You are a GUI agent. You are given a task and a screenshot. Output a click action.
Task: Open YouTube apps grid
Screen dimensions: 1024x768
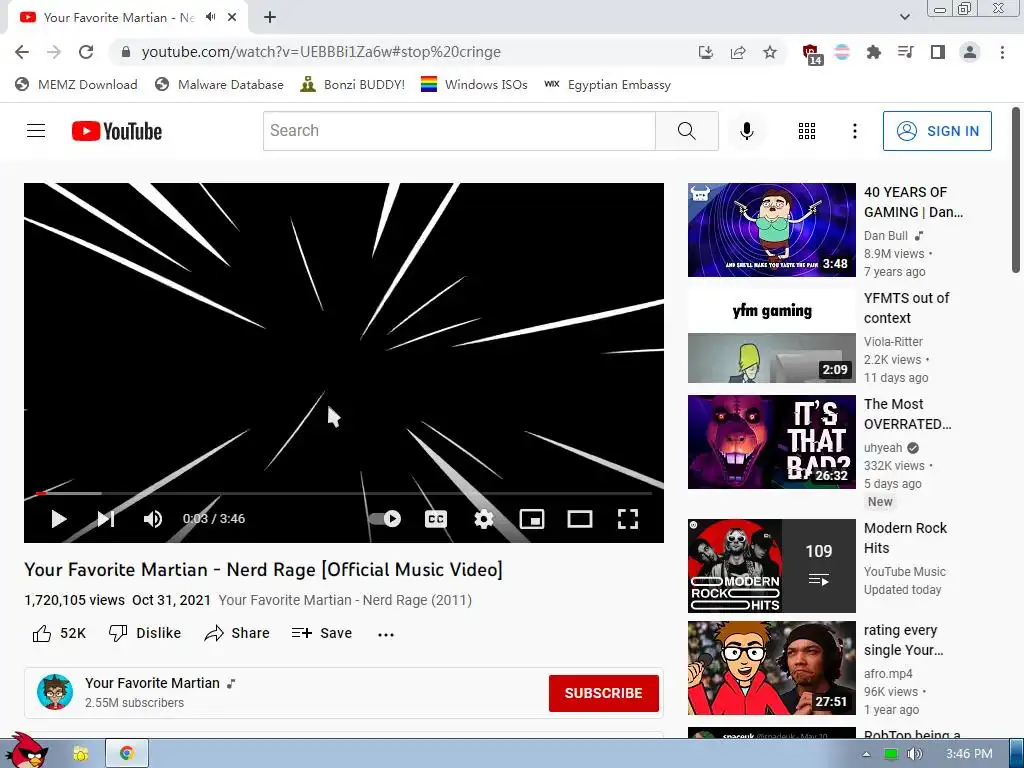pyautogui.click(x=807, y=131)
